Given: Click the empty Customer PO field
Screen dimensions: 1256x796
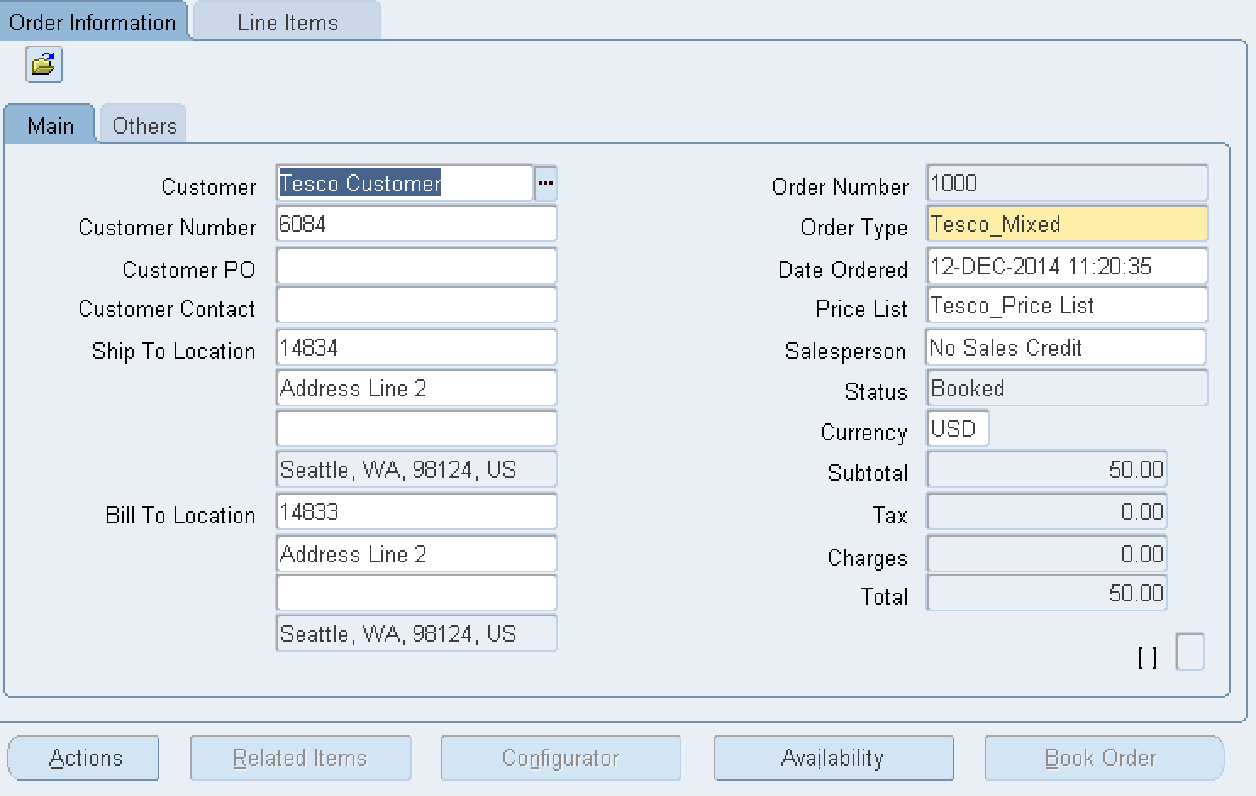Looking at the screenshot, I should point(416,266).
